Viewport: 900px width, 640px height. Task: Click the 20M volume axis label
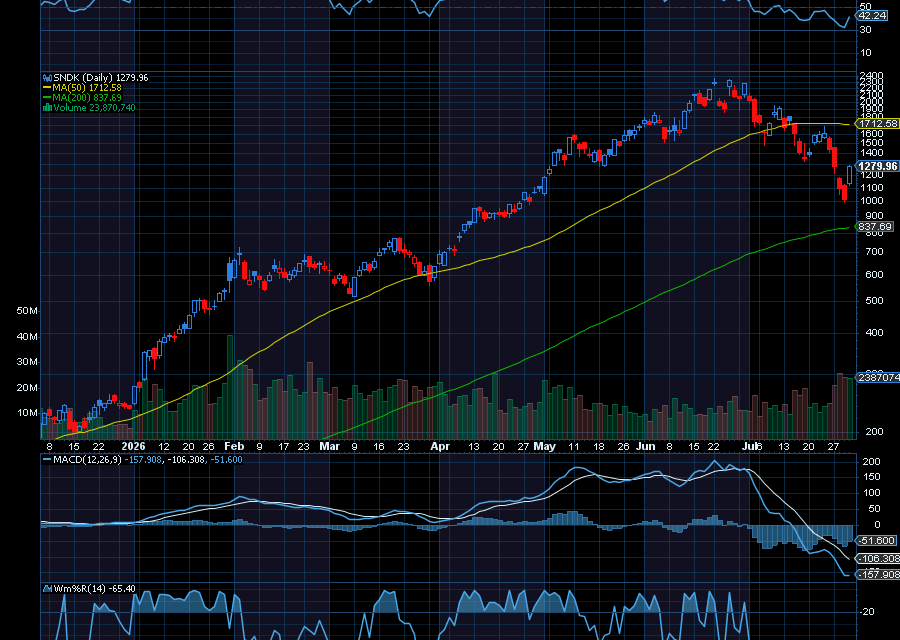27,387
